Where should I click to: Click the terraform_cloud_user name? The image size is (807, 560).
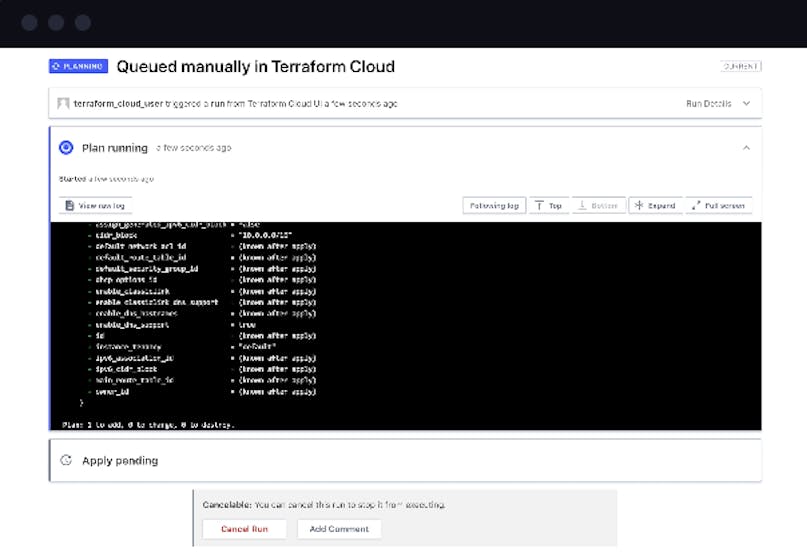(x=116, y=103)
